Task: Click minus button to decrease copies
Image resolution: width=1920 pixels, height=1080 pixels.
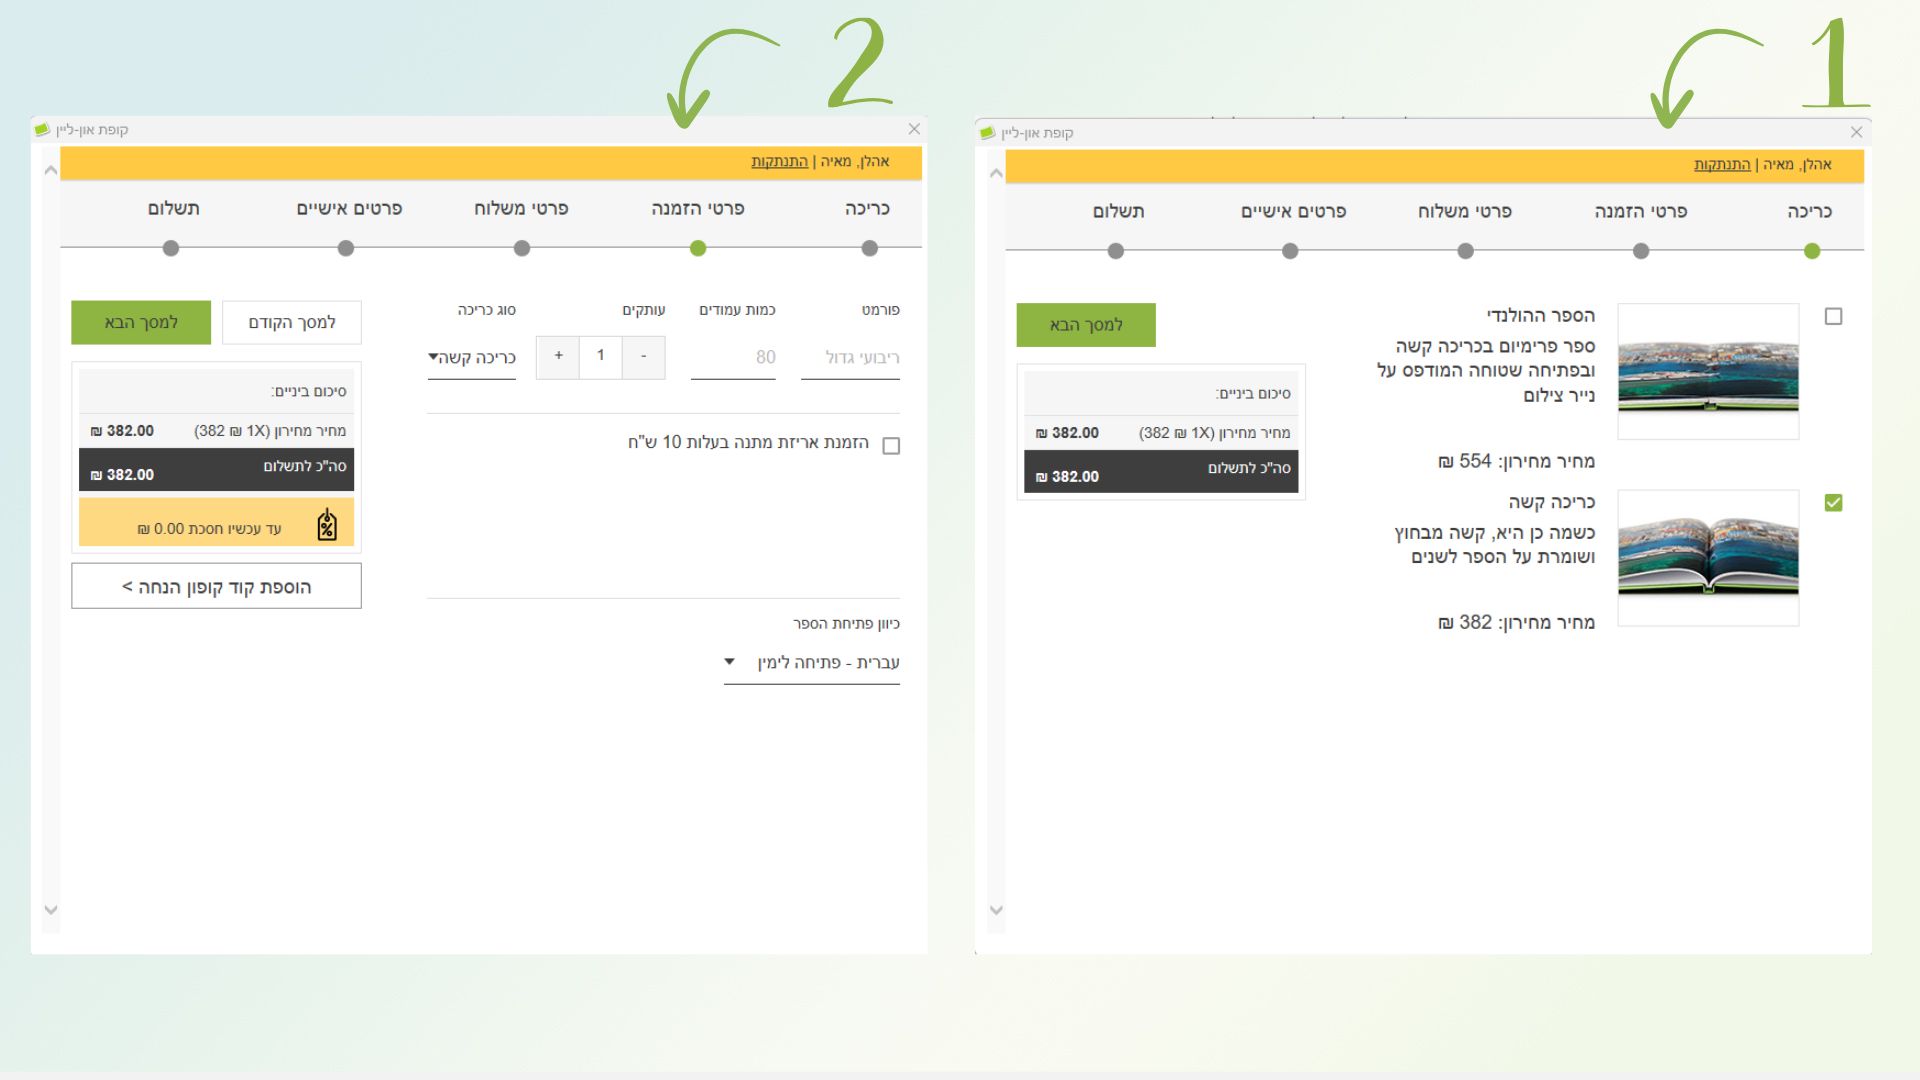Action: [643, 356]
